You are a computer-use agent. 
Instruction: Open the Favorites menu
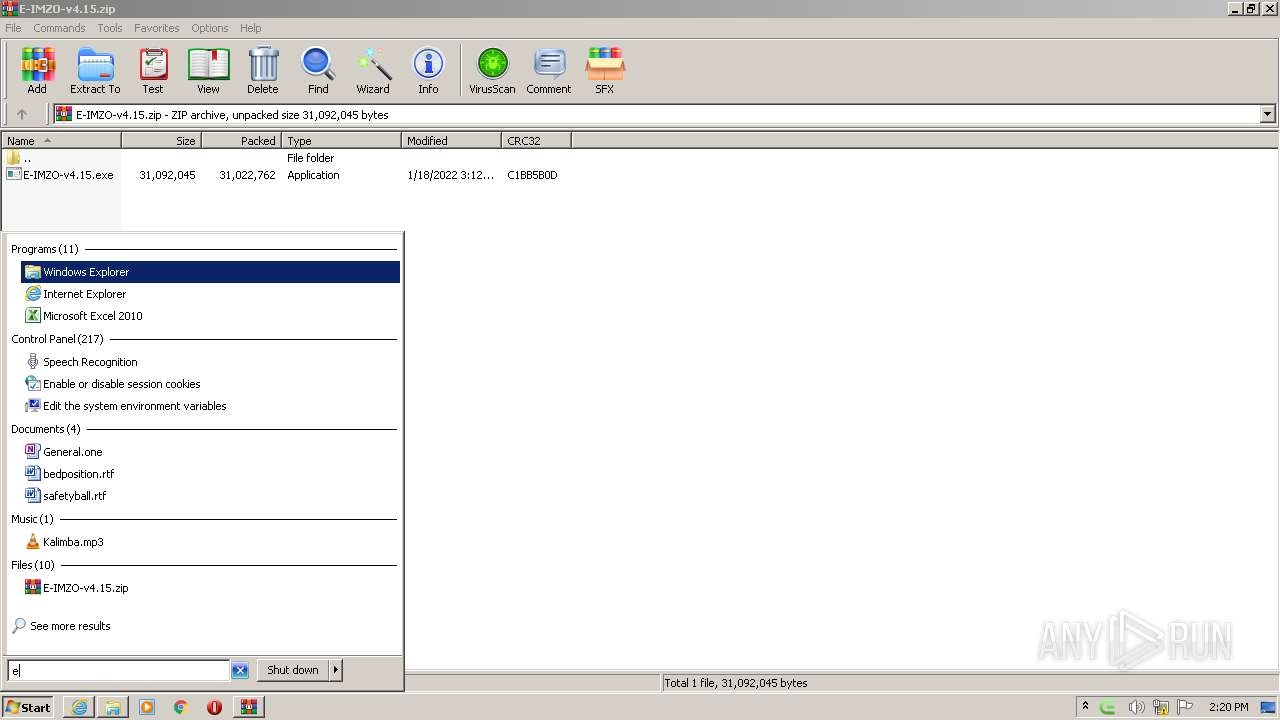(157, 28)
